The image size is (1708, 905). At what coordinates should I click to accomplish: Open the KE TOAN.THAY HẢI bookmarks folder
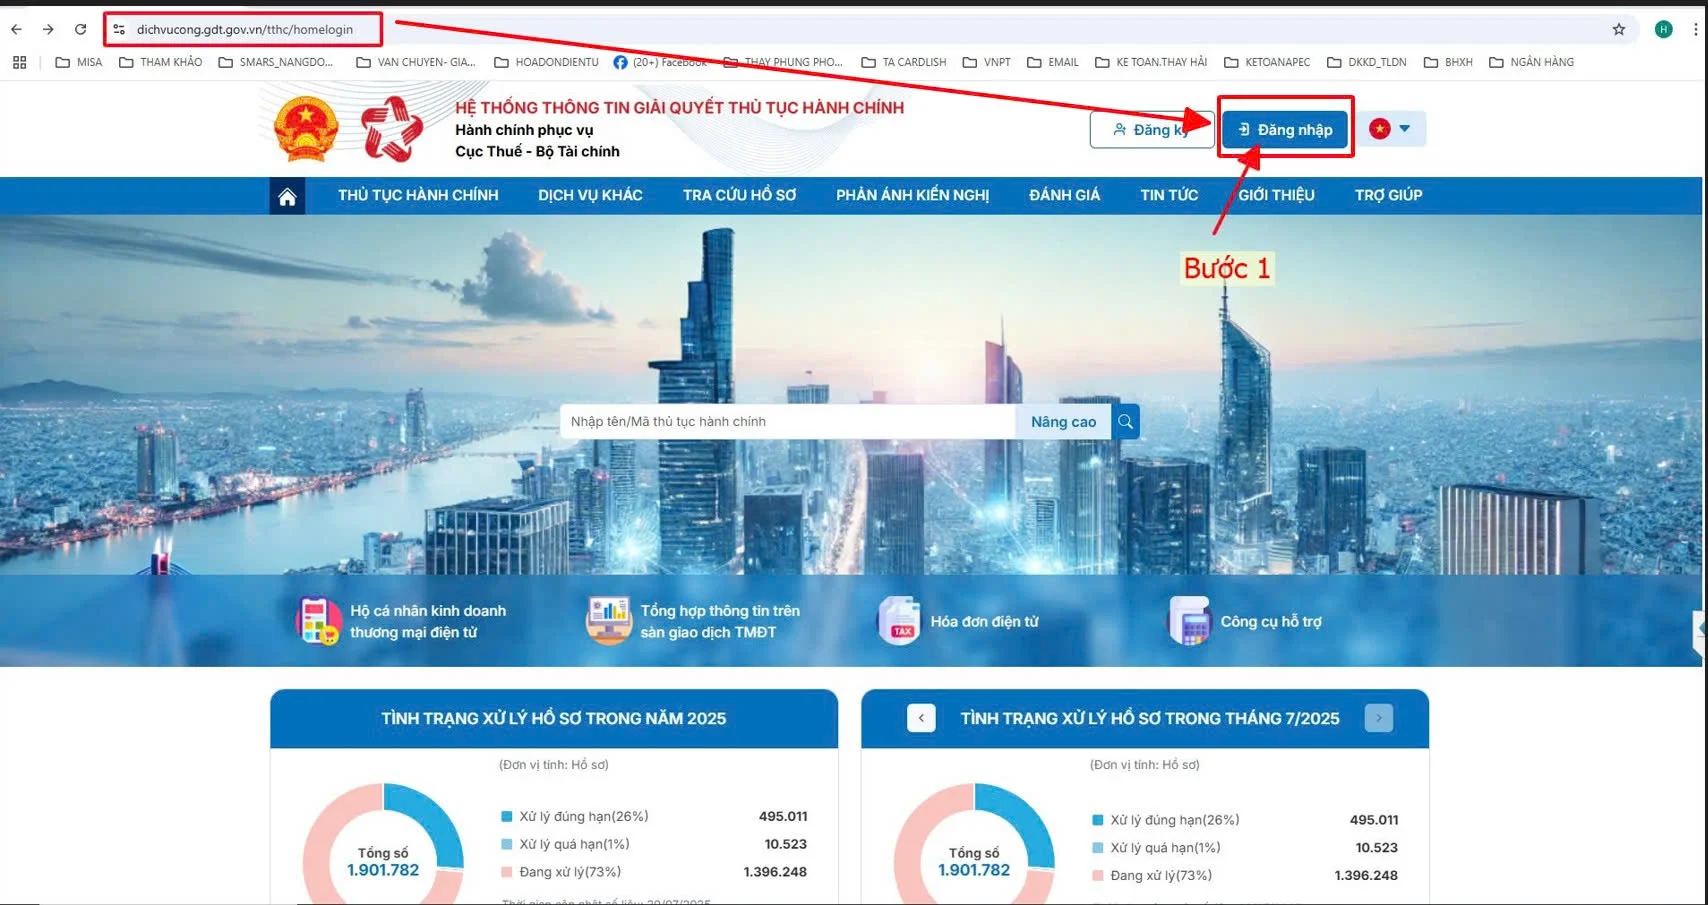tap(1151, 62)
